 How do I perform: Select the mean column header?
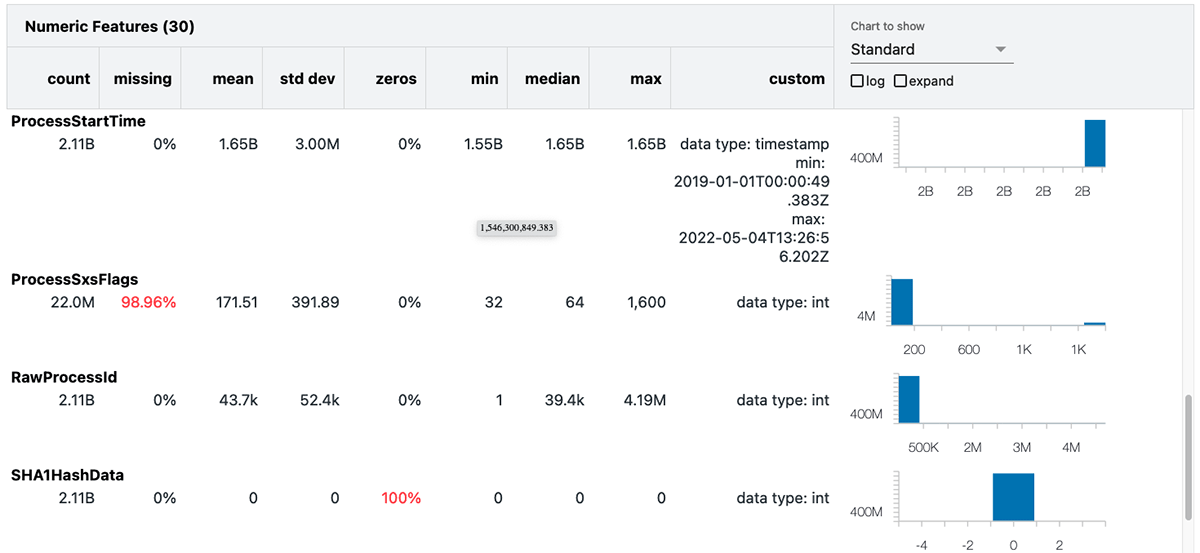[x=233, y=79]
